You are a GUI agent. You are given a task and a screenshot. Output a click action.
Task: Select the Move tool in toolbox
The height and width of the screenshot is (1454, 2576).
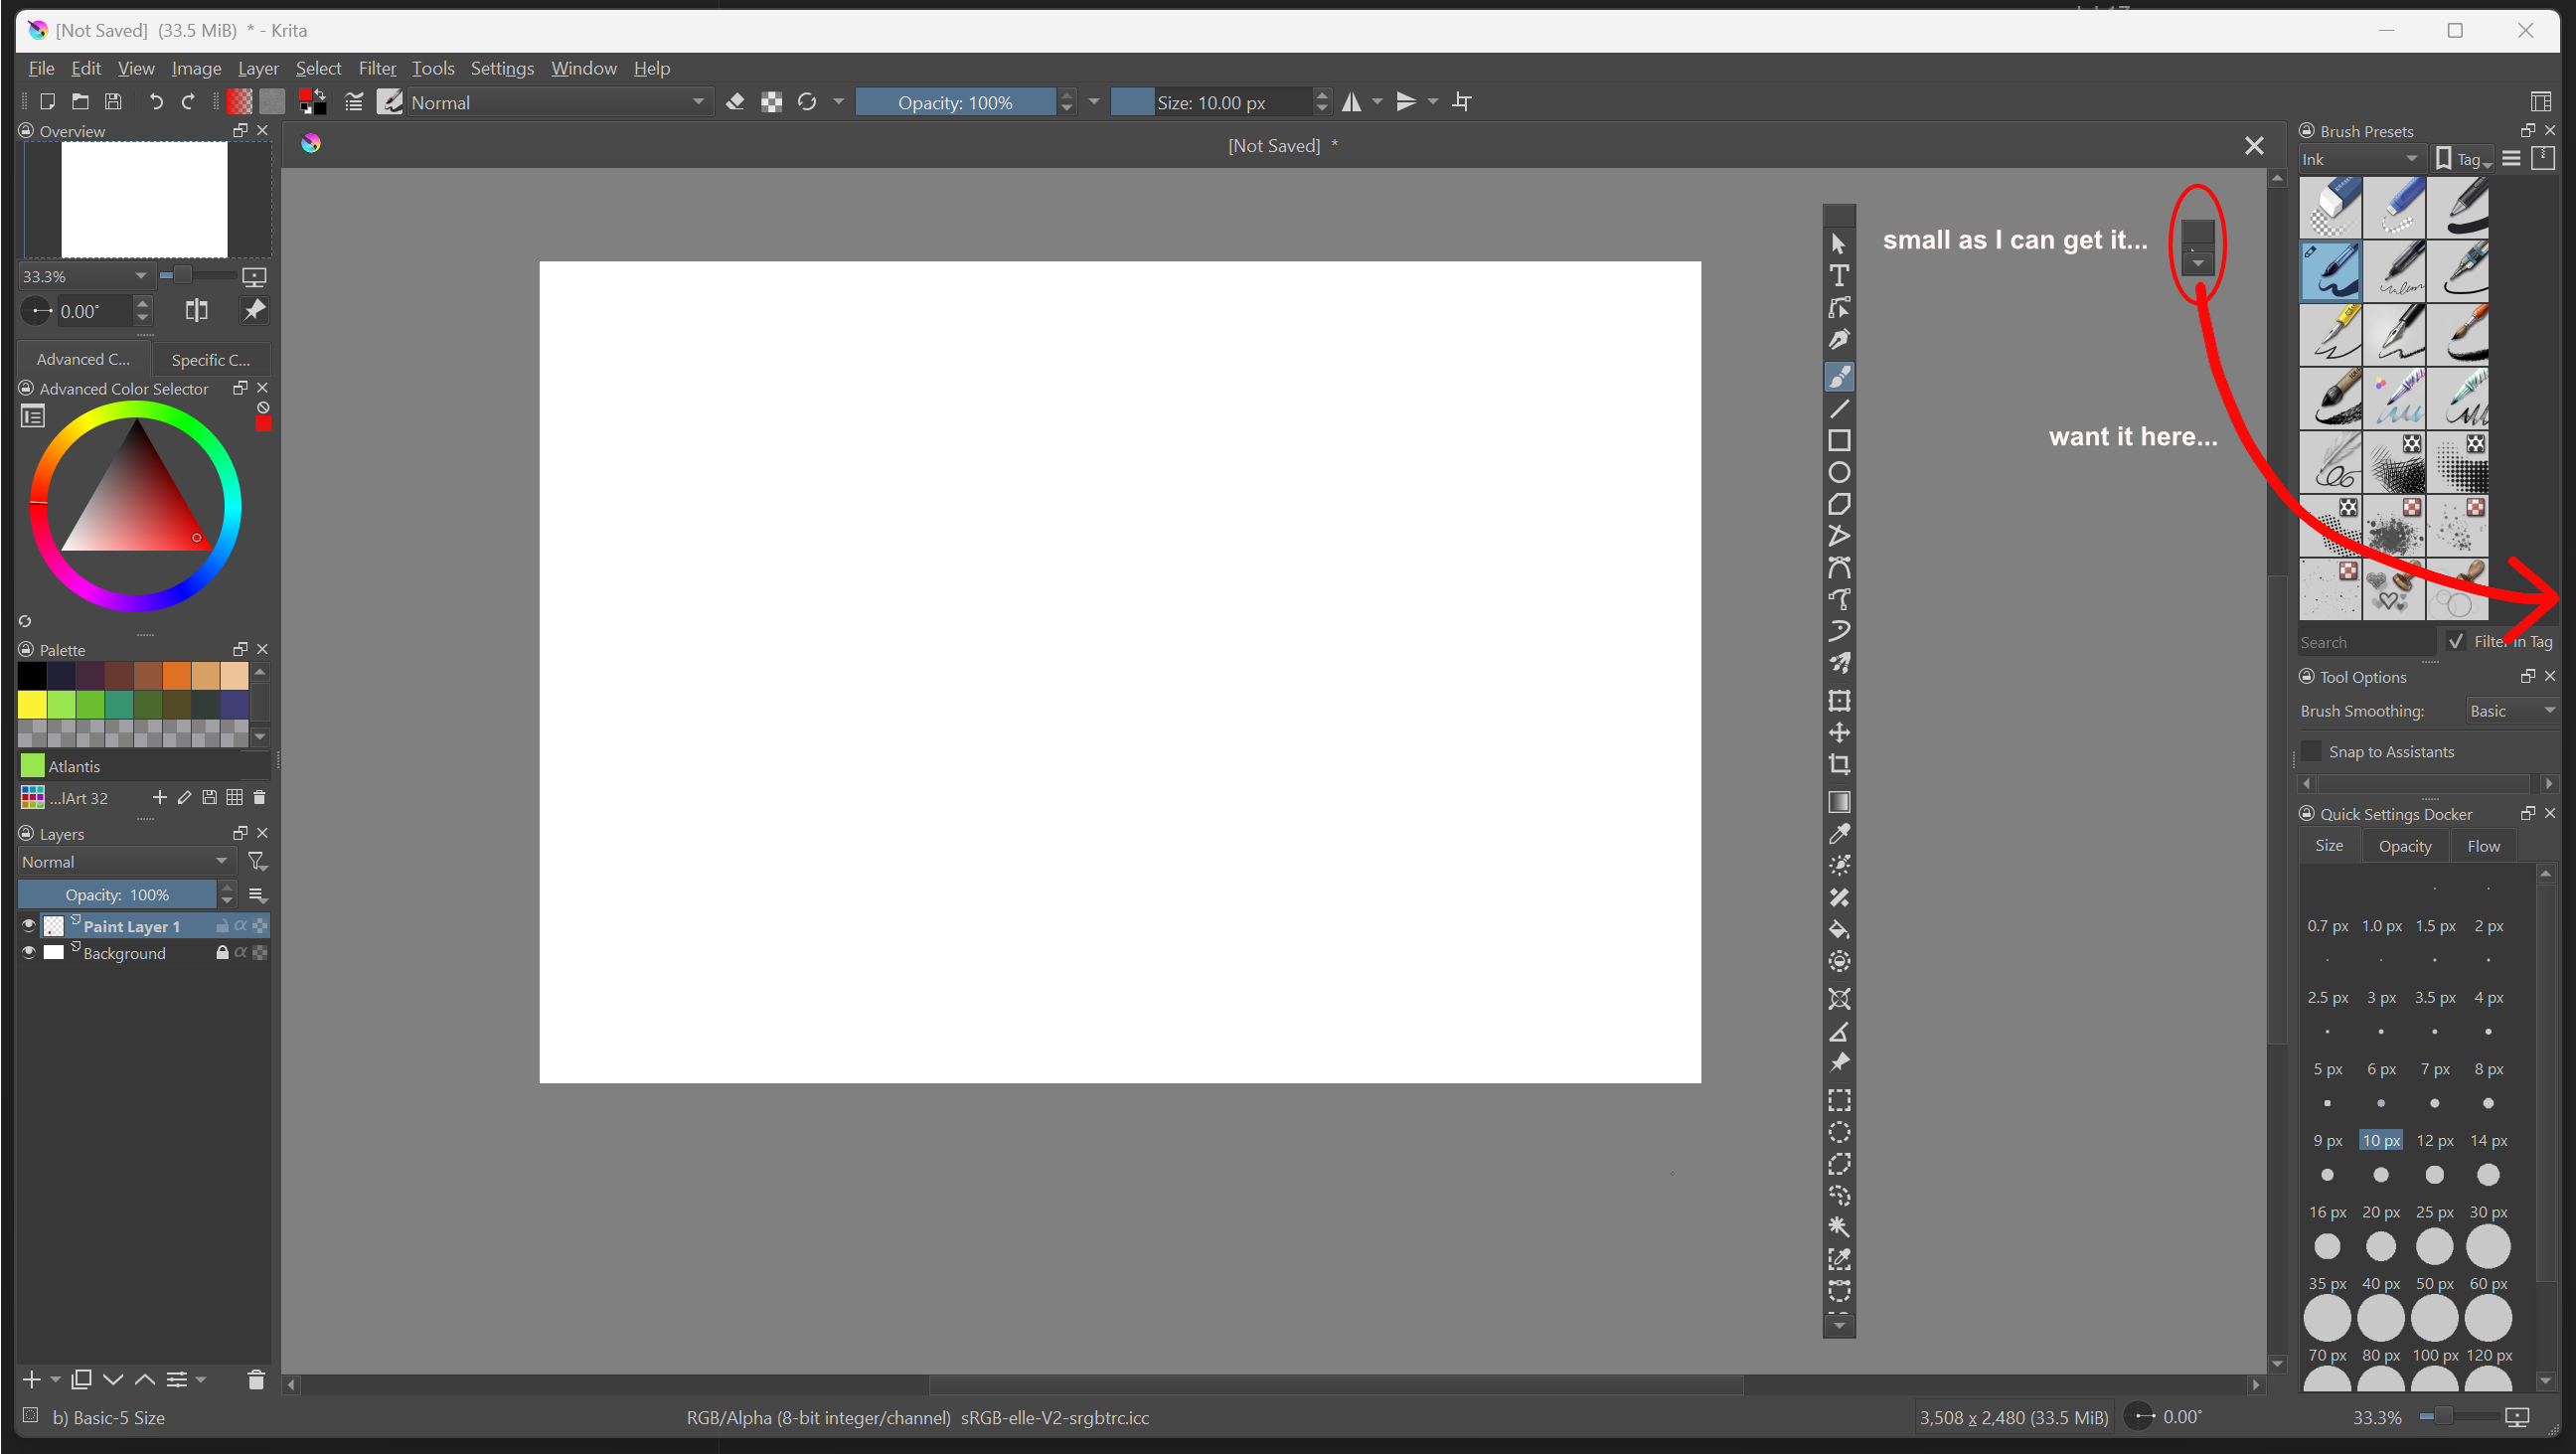[1838, 733]
